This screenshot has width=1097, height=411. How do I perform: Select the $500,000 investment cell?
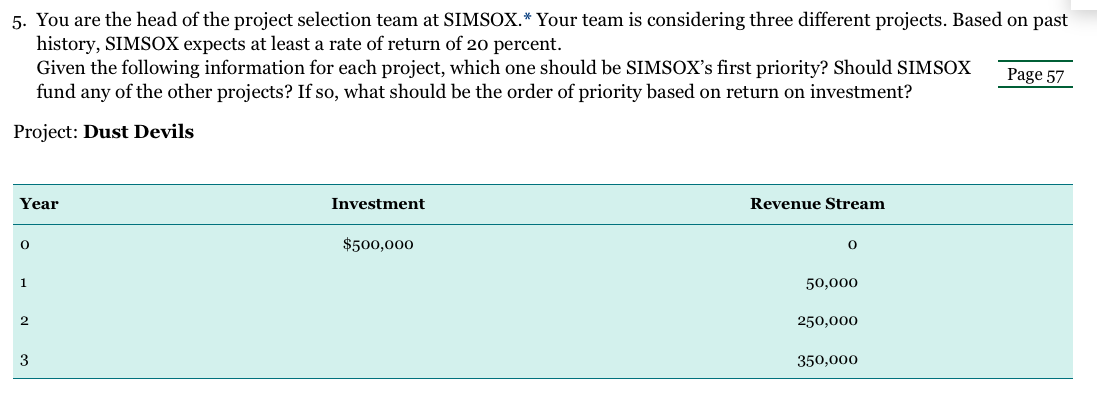tap(378, 244)
